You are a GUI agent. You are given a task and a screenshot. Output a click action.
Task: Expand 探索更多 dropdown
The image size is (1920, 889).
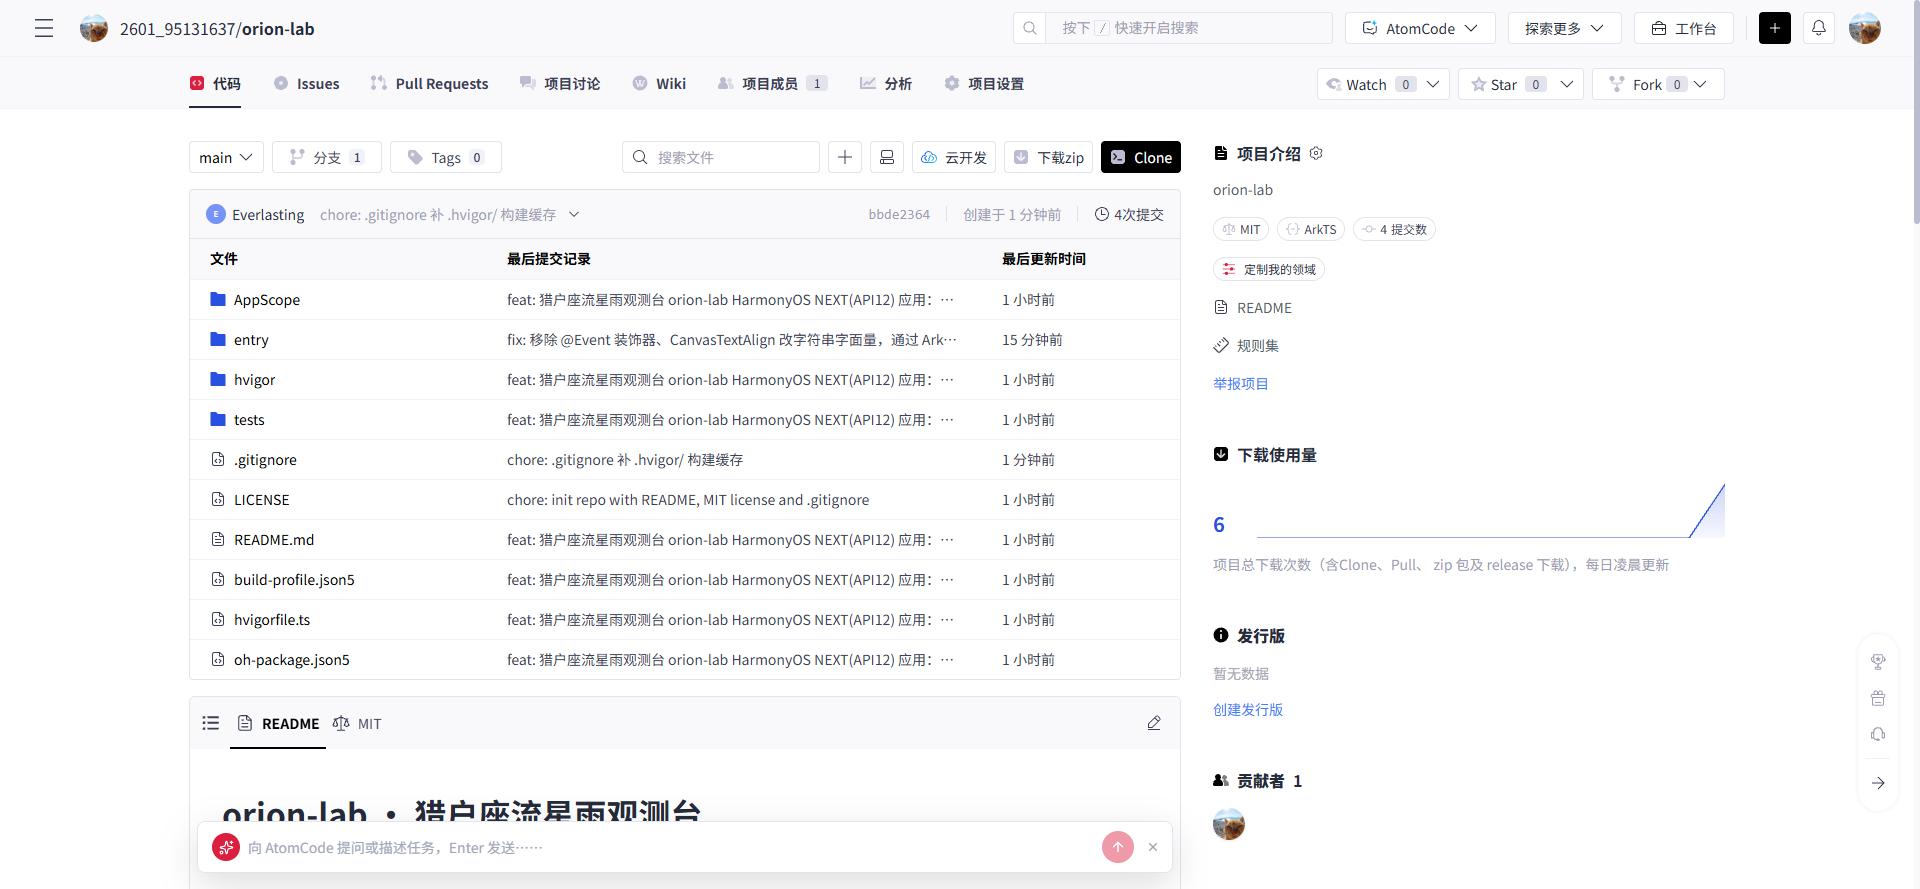click(x=1564, y=28)
